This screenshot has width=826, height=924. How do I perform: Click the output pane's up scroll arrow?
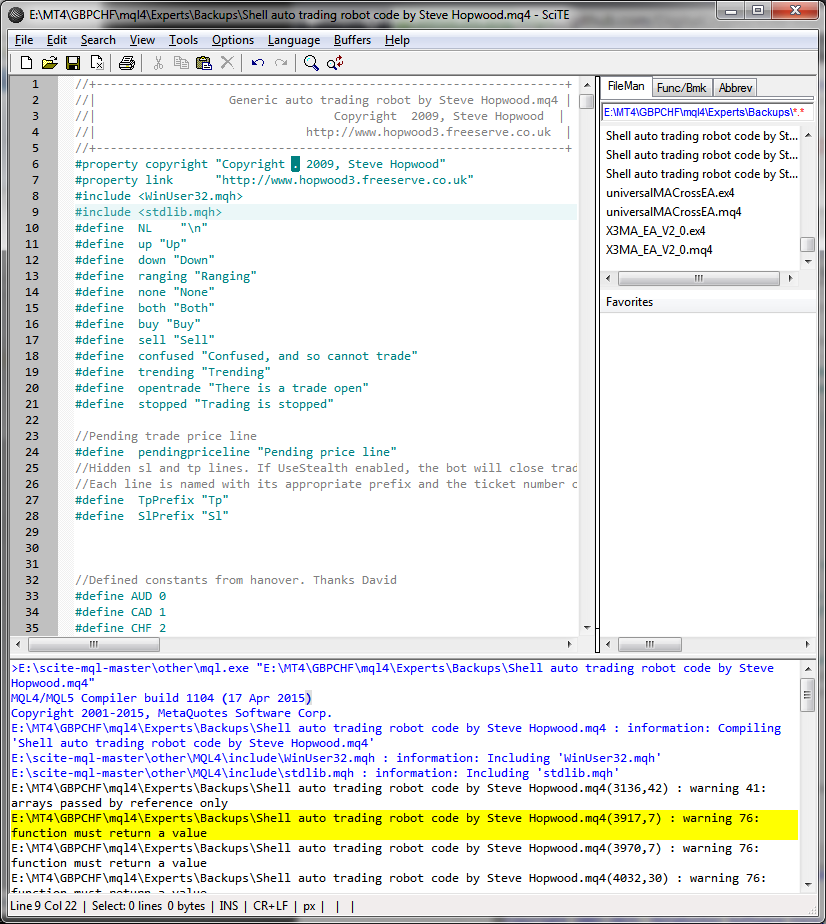coord(808,669)
